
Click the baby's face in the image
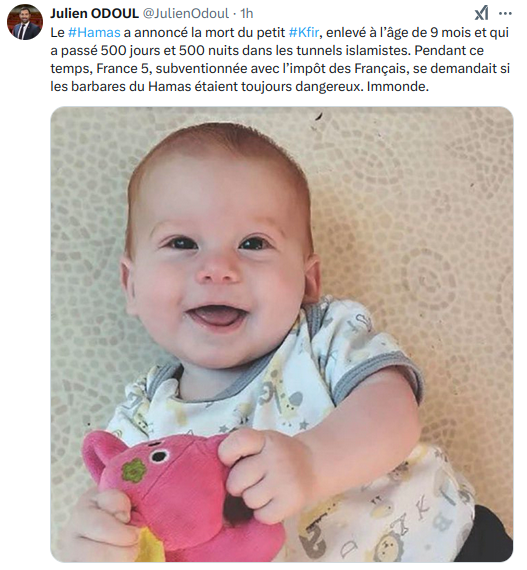click(x=218, y=254)
